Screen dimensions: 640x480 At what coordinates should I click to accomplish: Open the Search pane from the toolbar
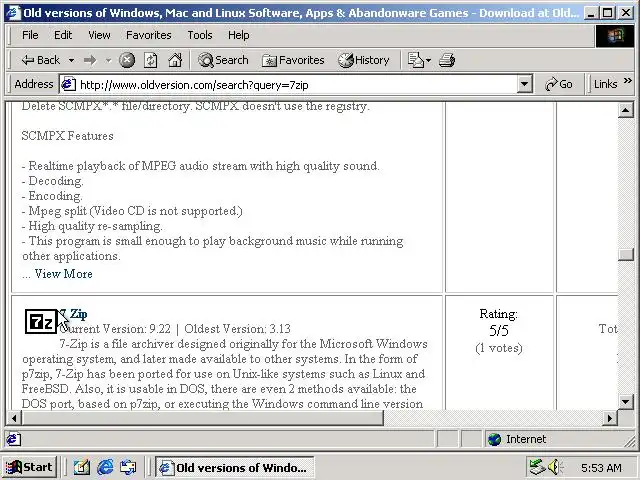click(x=223, y=60)
